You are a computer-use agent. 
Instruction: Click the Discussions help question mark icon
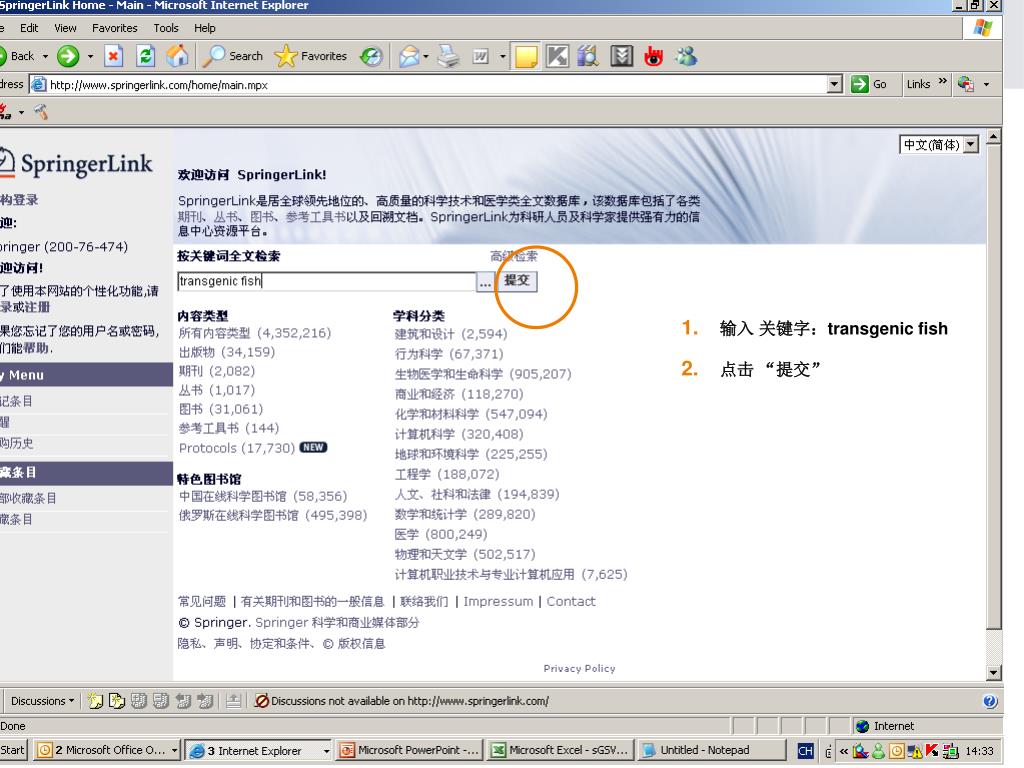point(990,701)
